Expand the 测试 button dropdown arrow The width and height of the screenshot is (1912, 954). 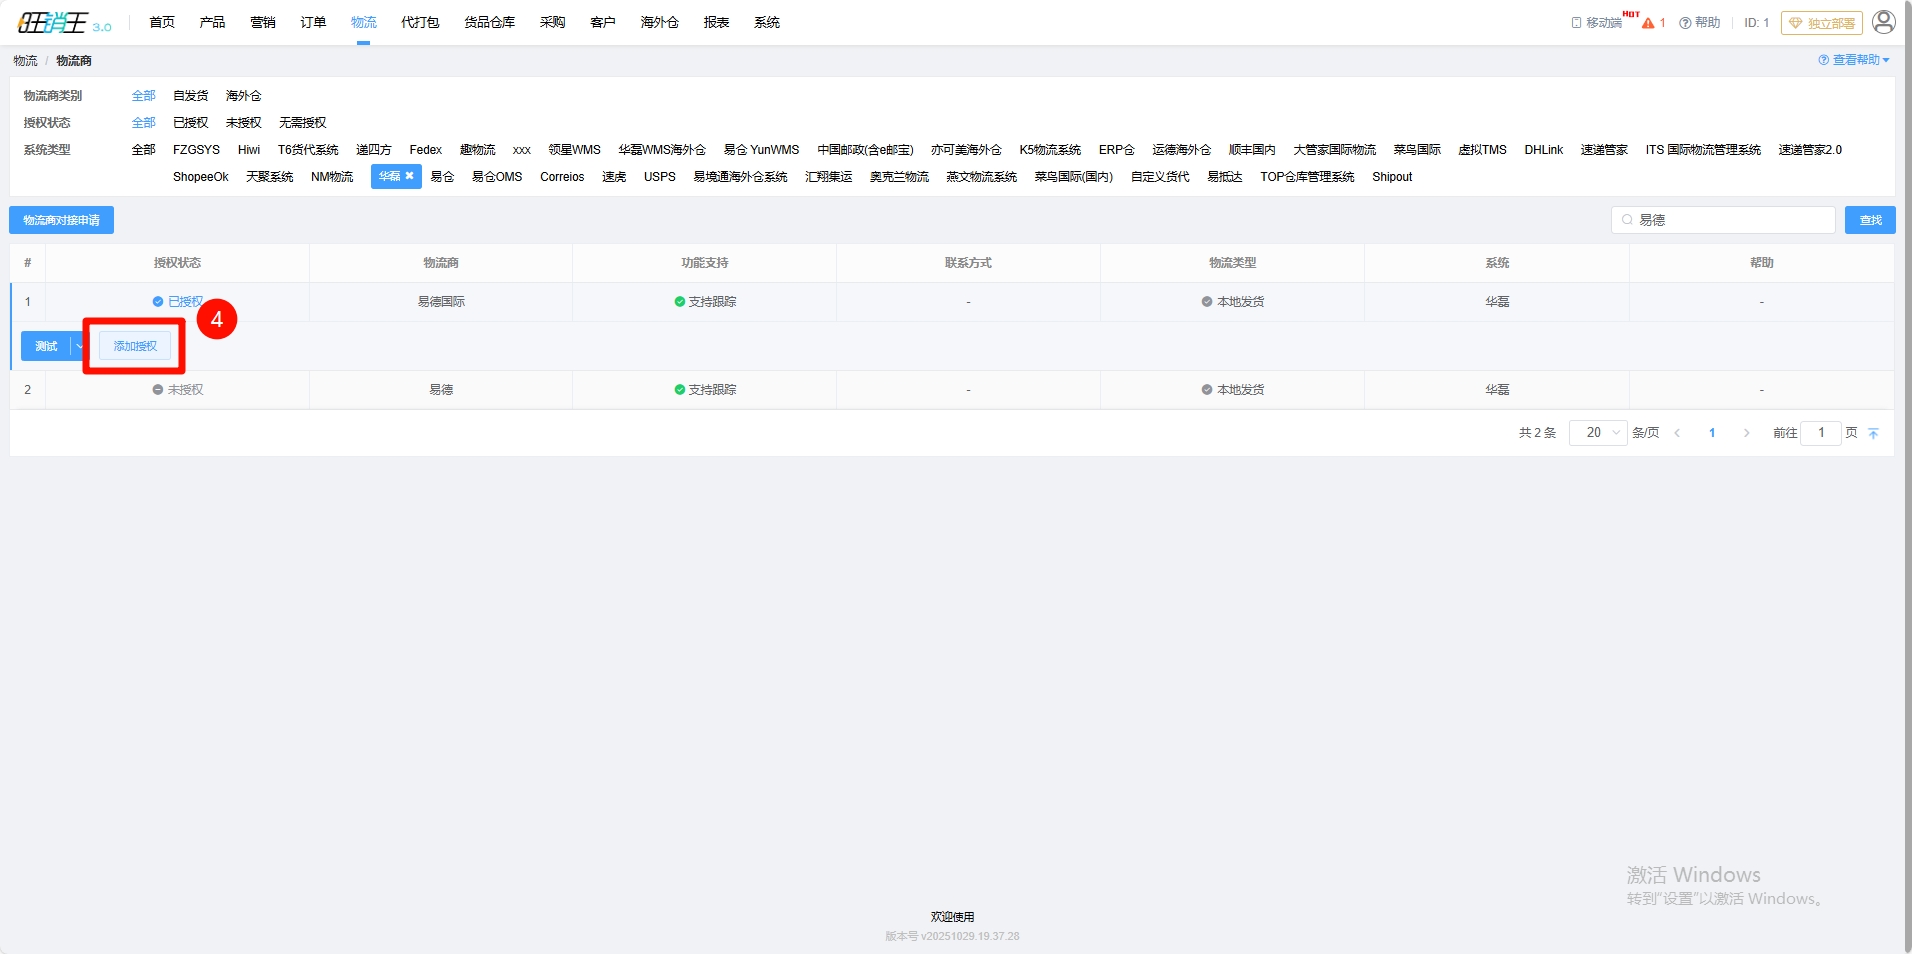point(80,346)
